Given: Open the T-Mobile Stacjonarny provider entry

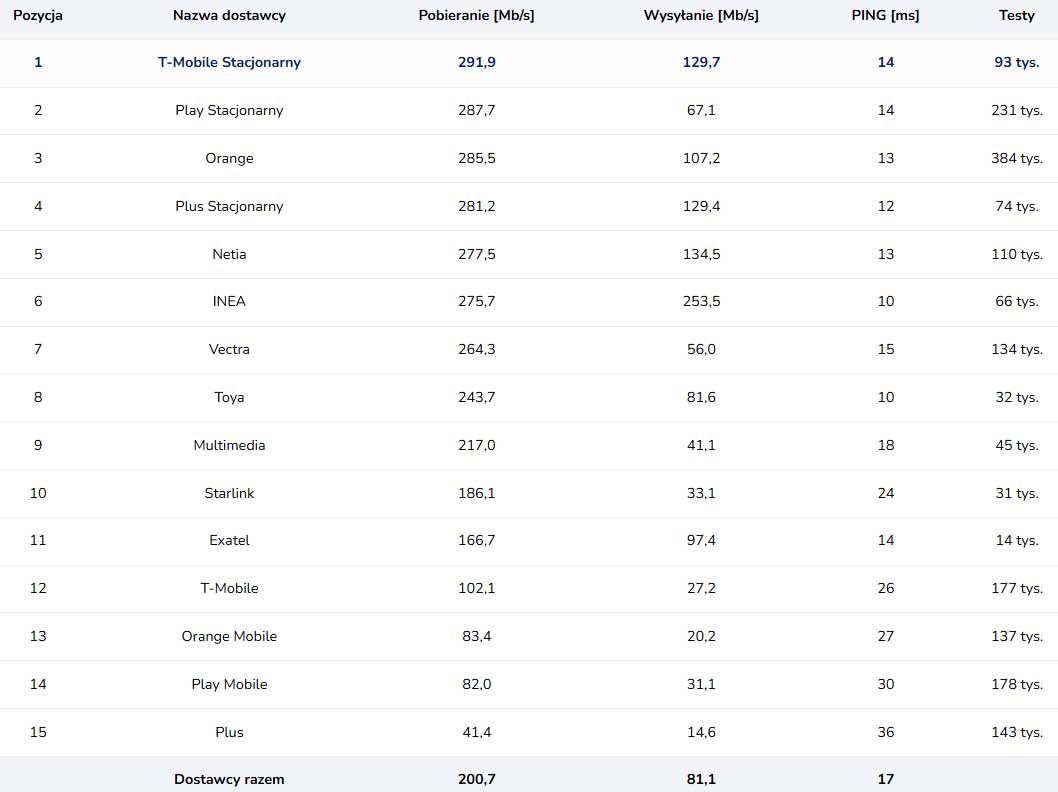Looking at the screenshot, I should [x=229, y=62].
